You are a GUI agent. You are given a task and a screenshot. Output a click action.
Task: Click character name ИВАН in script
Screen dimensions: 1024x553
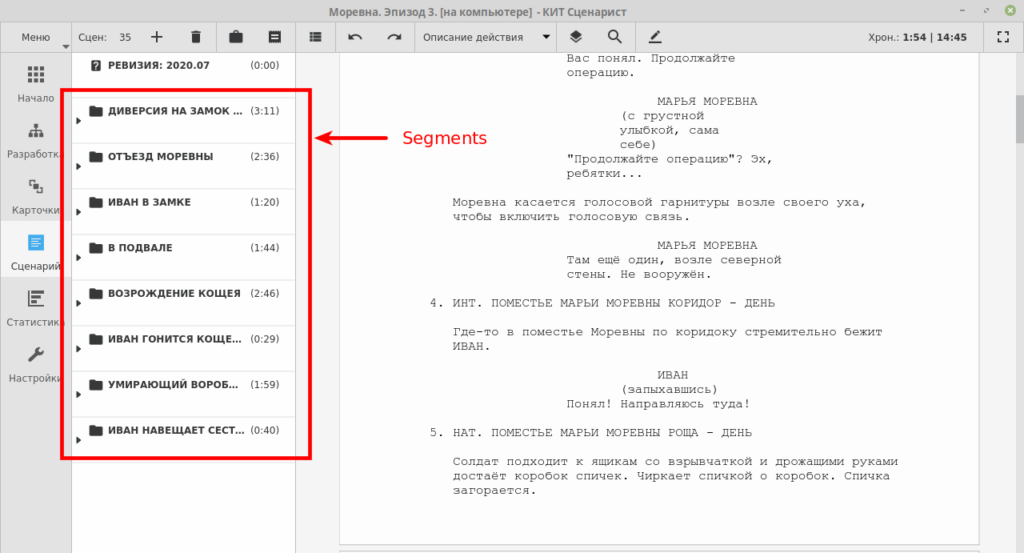pyautogui.click(x=673, y=375)
